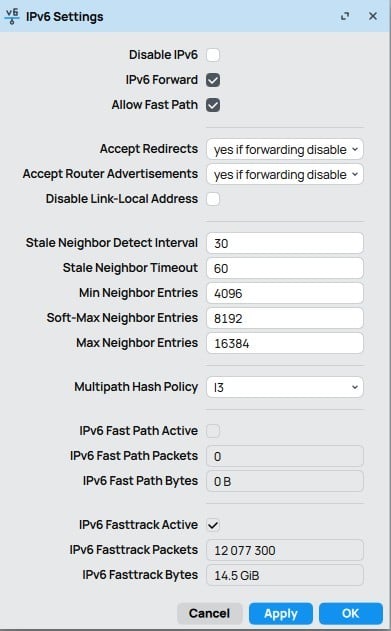Click Stale Neighbor Detect Interval field
Screen dimensions: 391x631
click(285, 243)
